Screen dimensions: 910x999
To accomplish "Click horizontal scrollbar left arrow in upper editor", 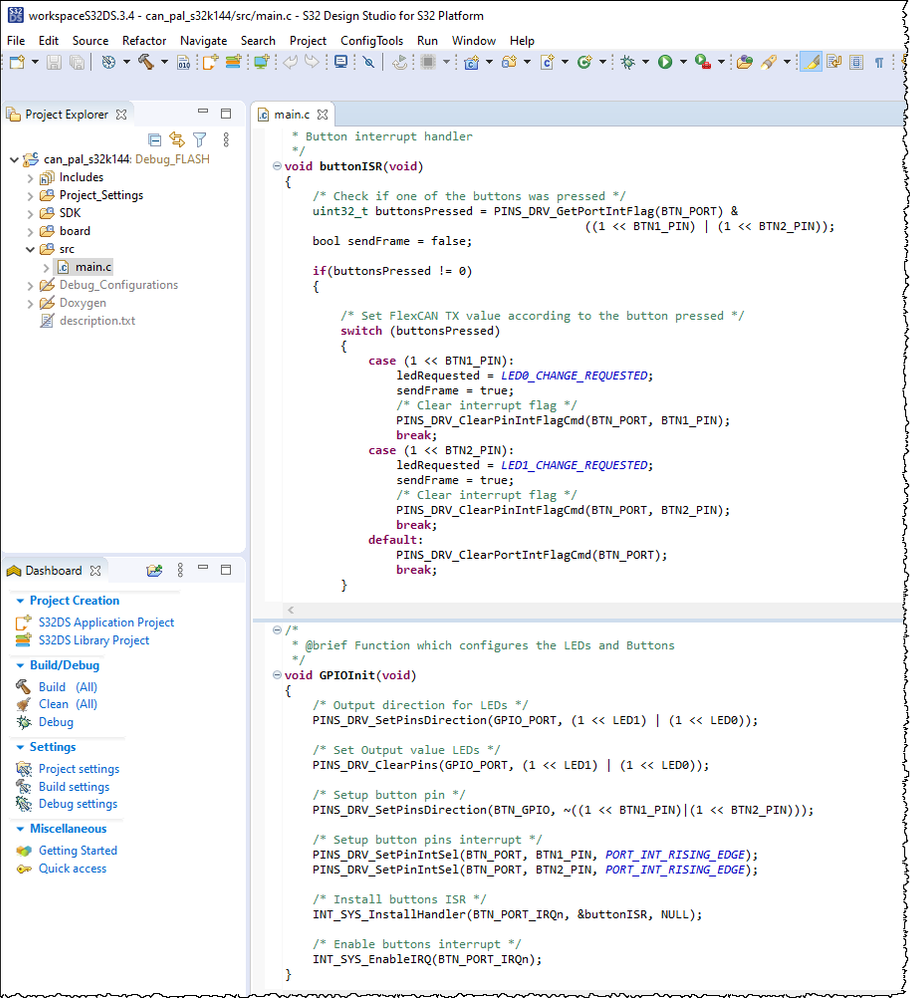I will [291, 610].
